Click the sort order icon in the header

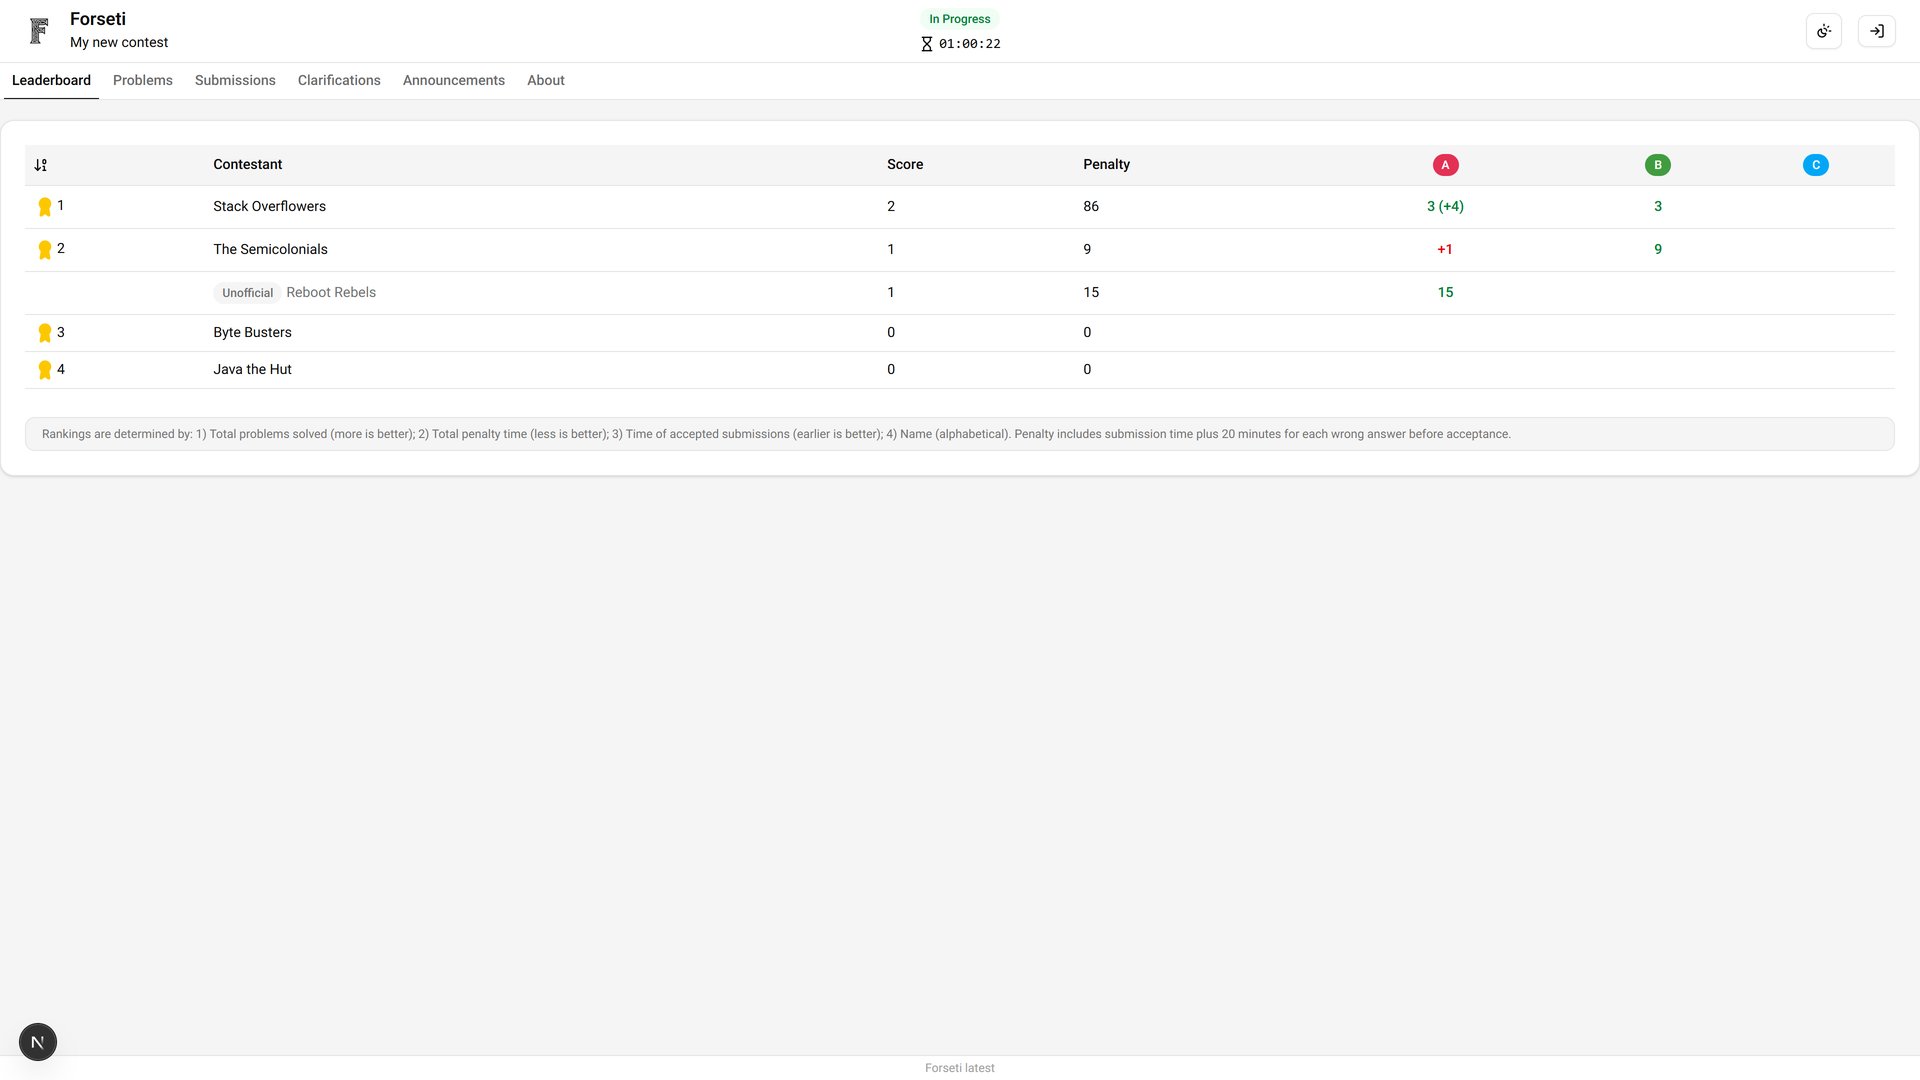[42, 164]
